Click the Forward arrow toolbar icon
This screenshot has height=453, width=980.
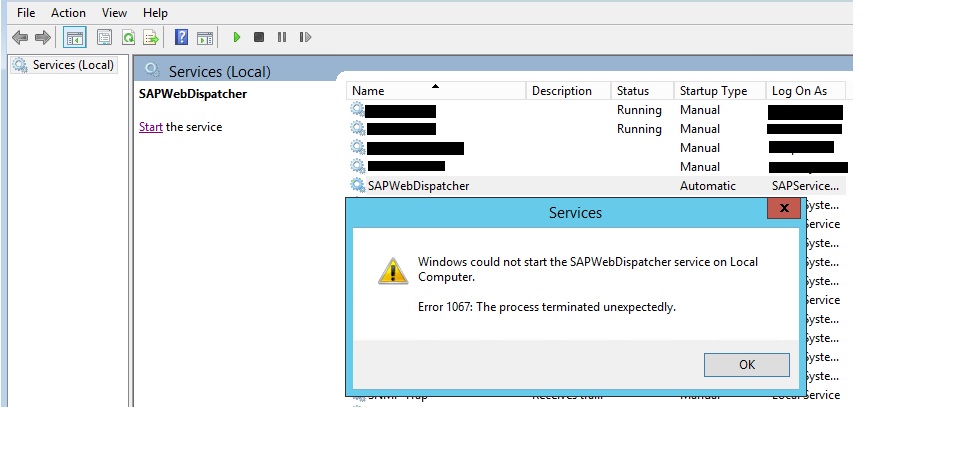point(42,37)
